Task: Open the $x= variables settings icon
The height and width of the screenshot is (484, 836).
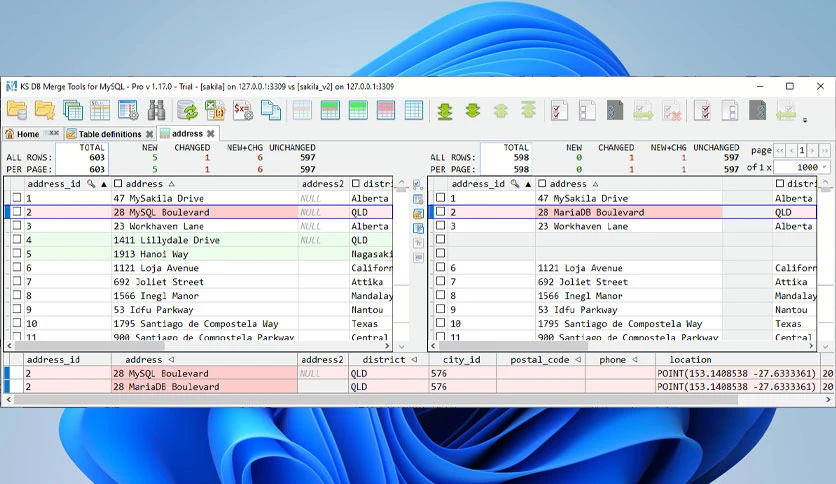Action: (243, 110)
